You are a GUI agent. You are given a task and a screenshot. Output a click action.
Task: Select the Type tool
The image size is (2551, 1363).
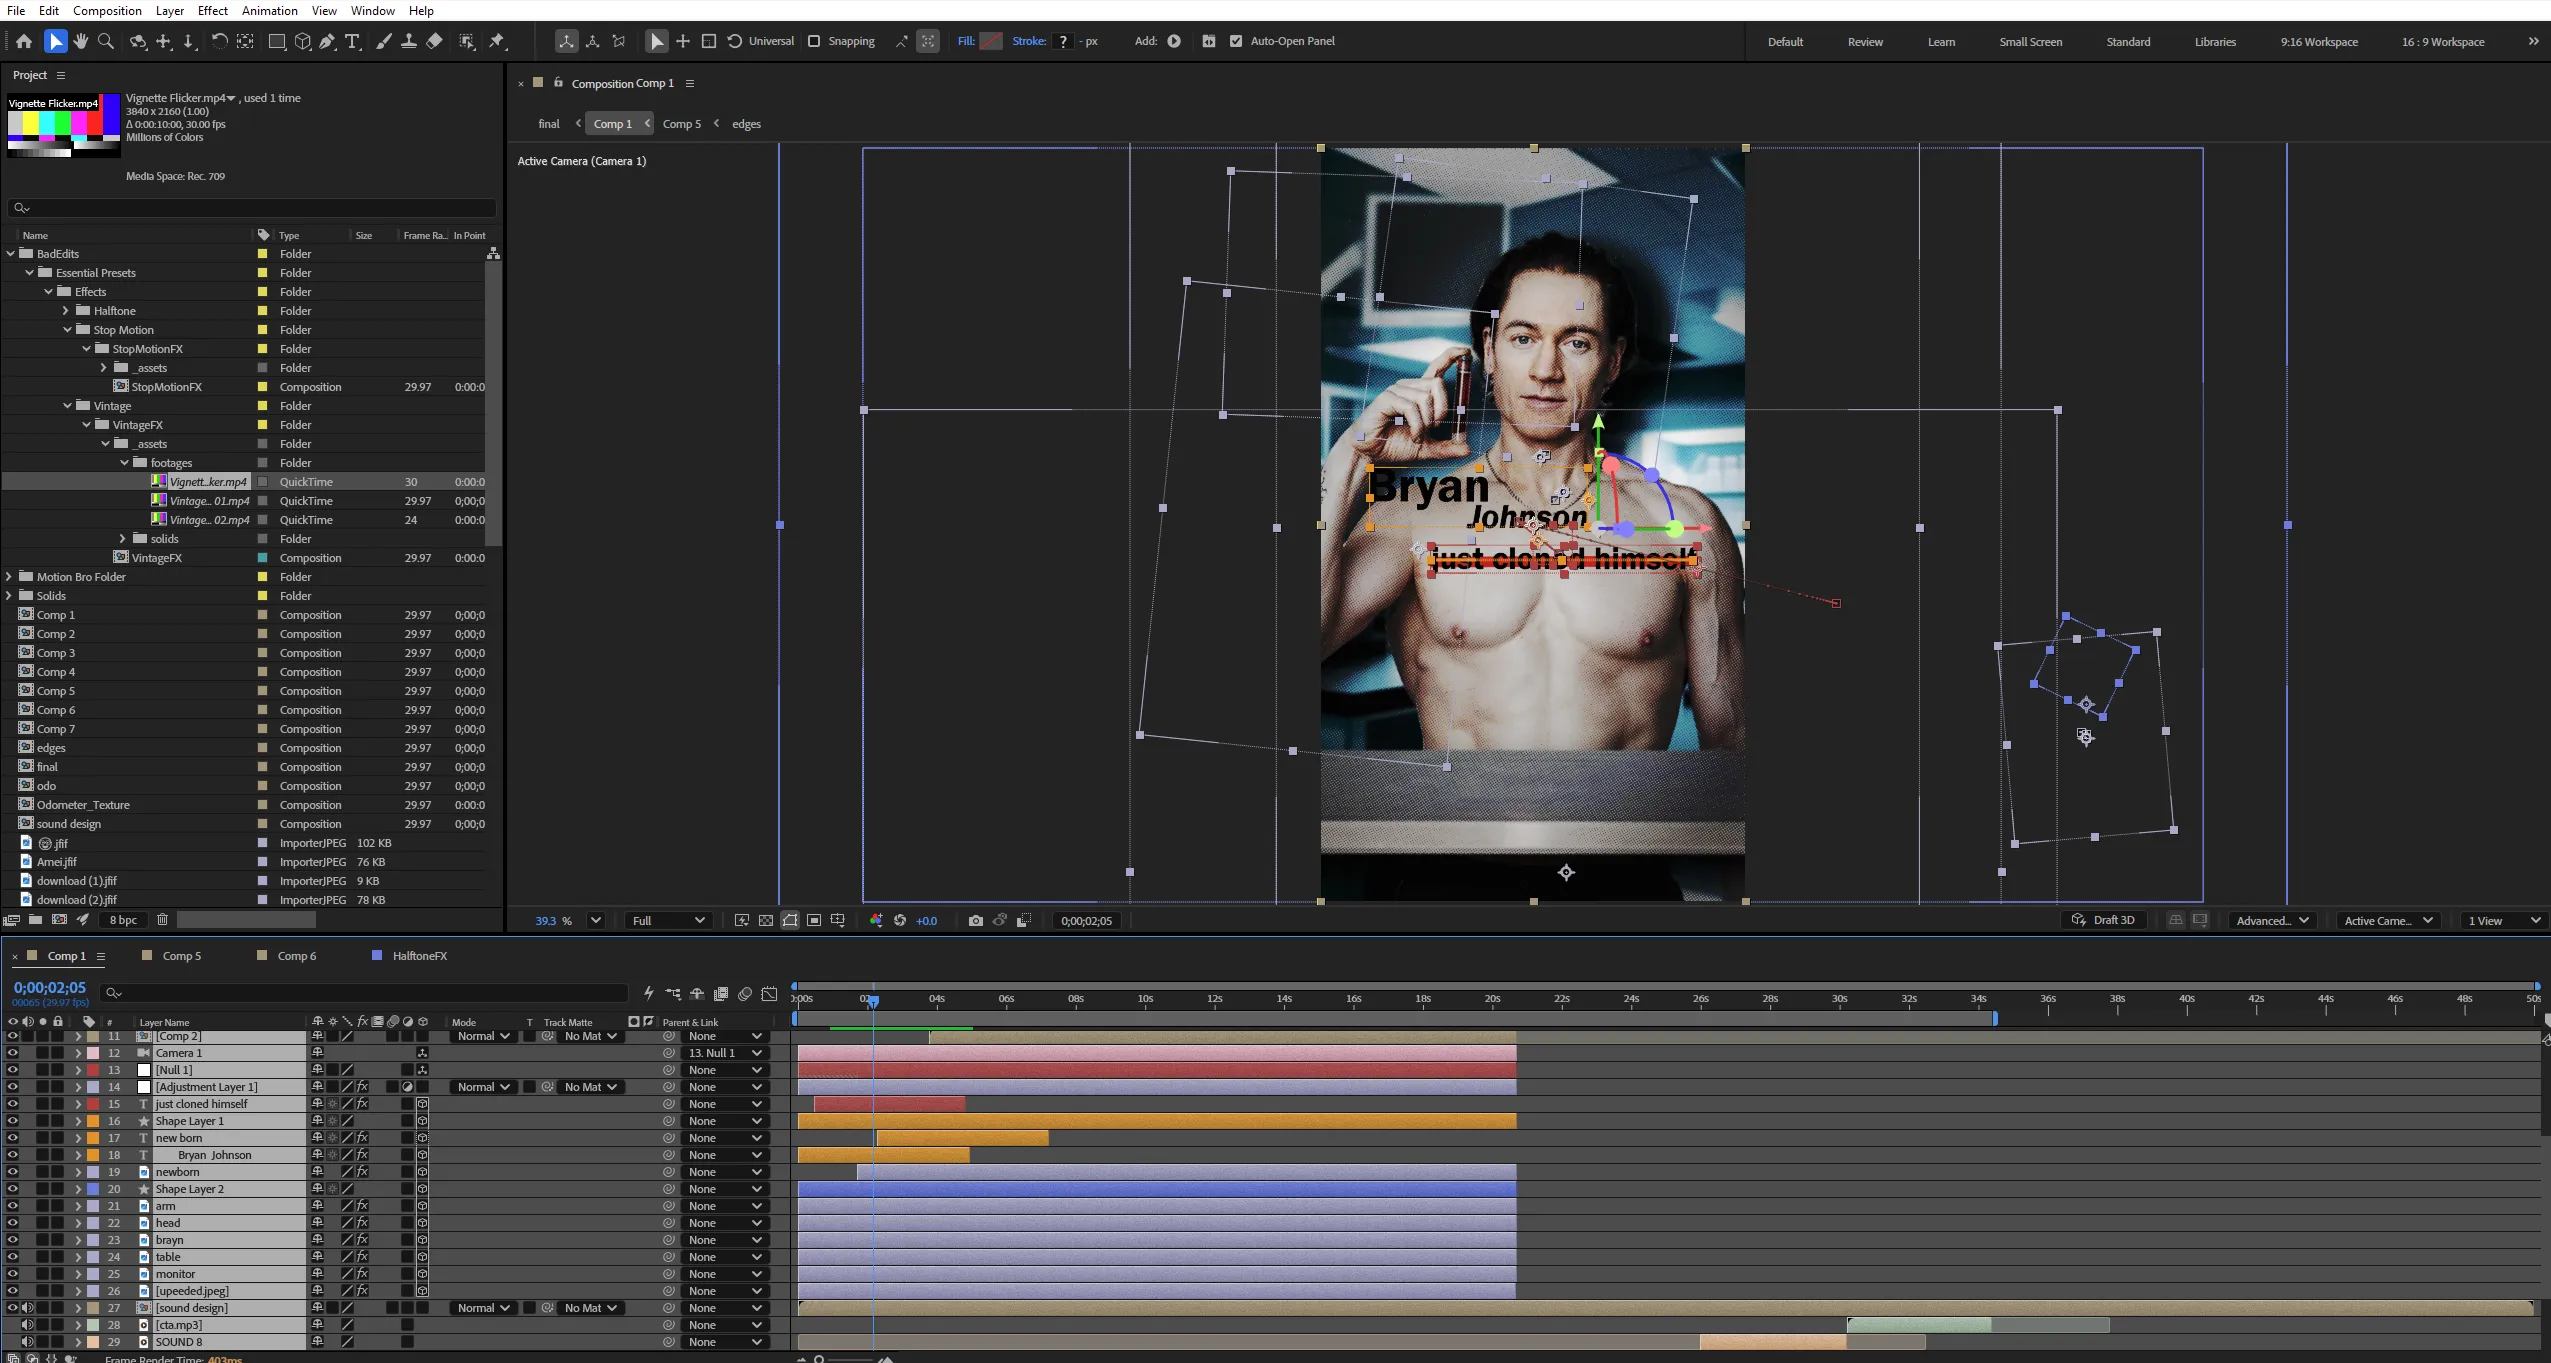coord(353,41)
